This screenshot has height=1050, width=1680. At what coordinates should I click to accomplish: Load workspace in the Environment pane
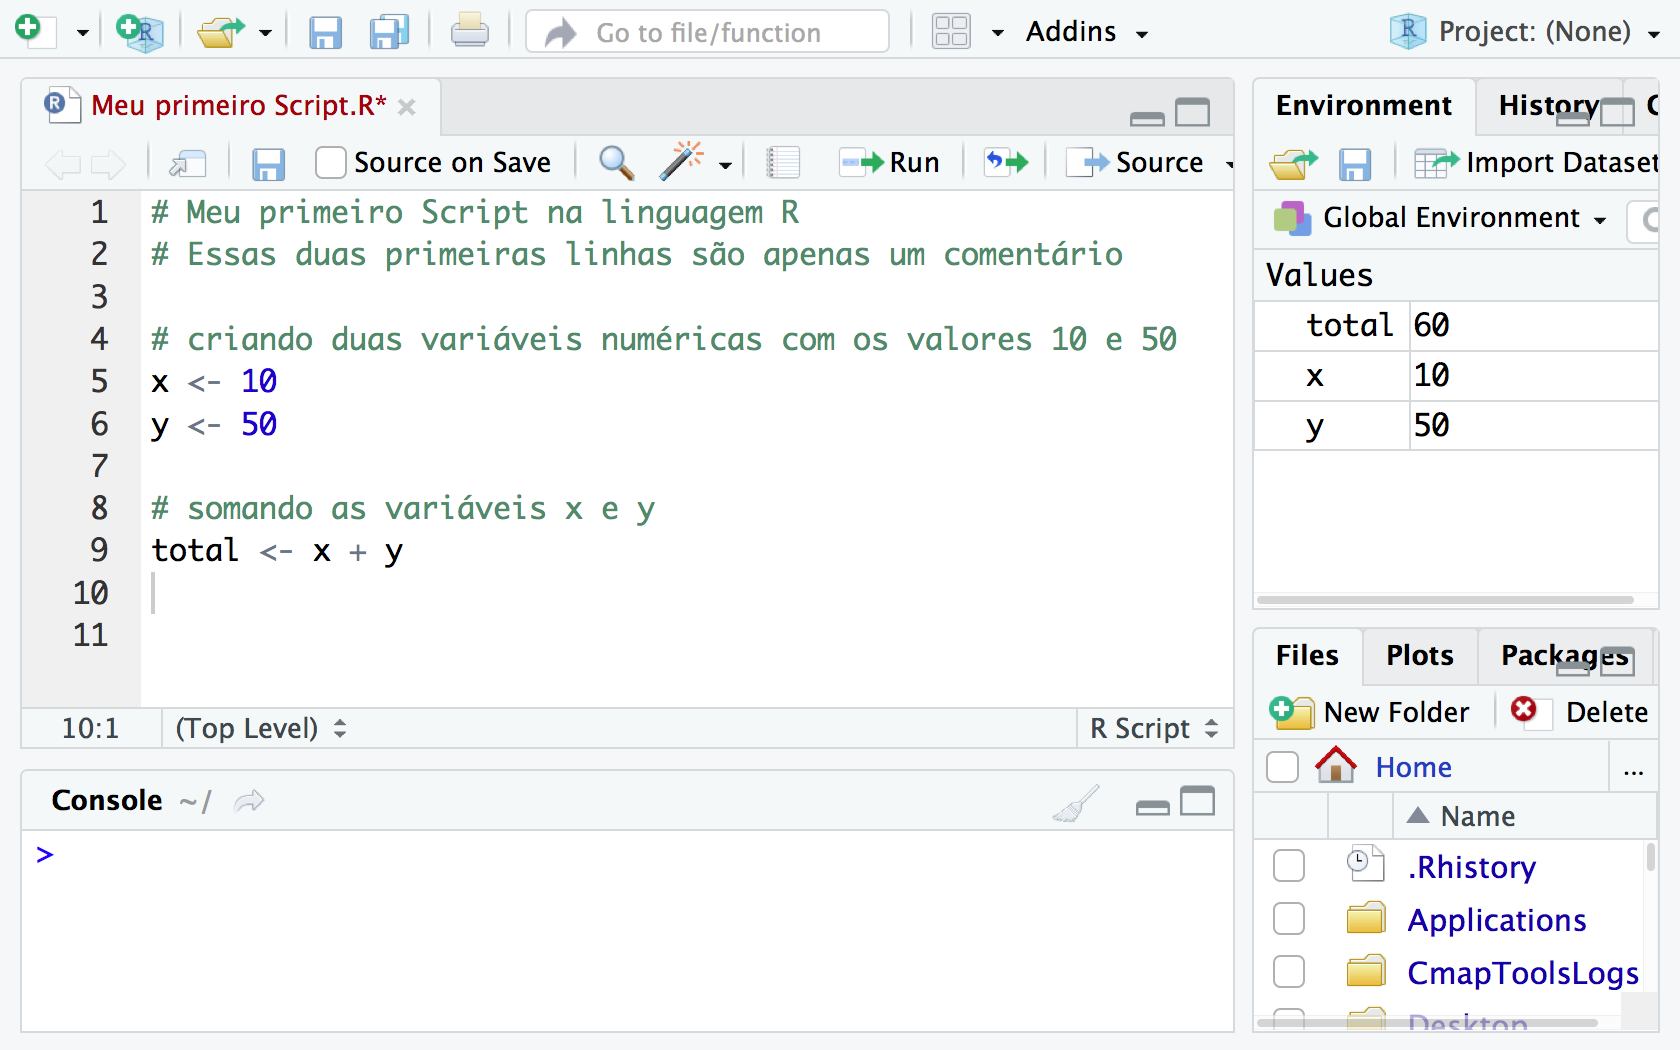(x=1294, y=163)
